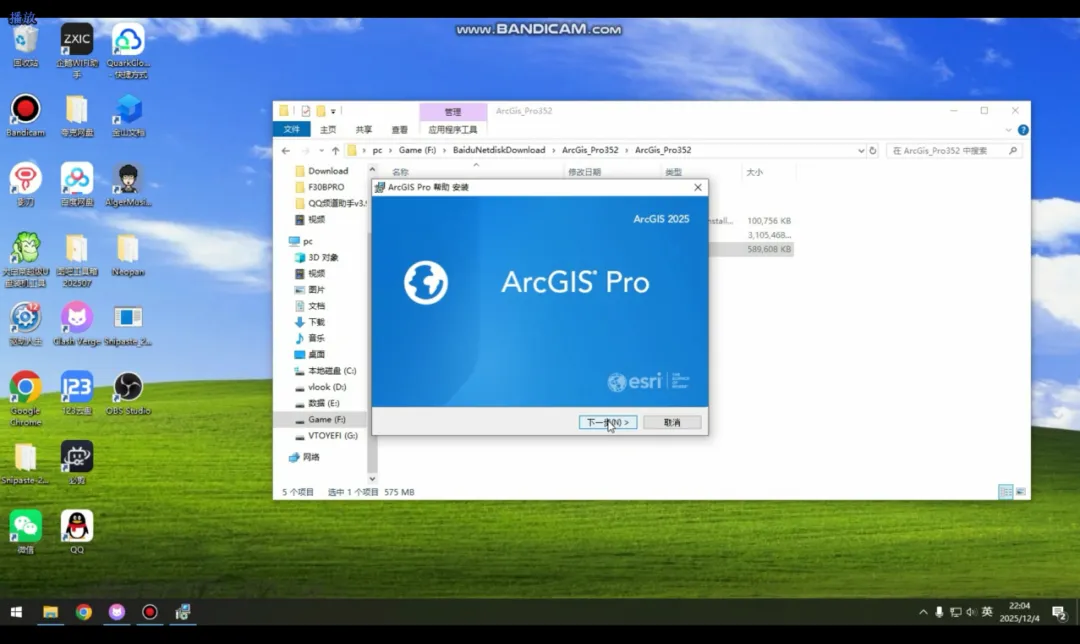
Task: Refresh the Explorer folder view
Action: (x=873, y=150)
